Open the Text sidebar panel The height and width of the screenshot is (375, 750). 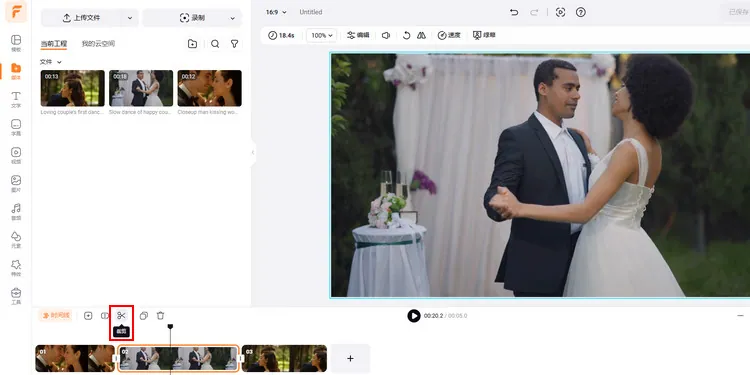click(16, 99)
